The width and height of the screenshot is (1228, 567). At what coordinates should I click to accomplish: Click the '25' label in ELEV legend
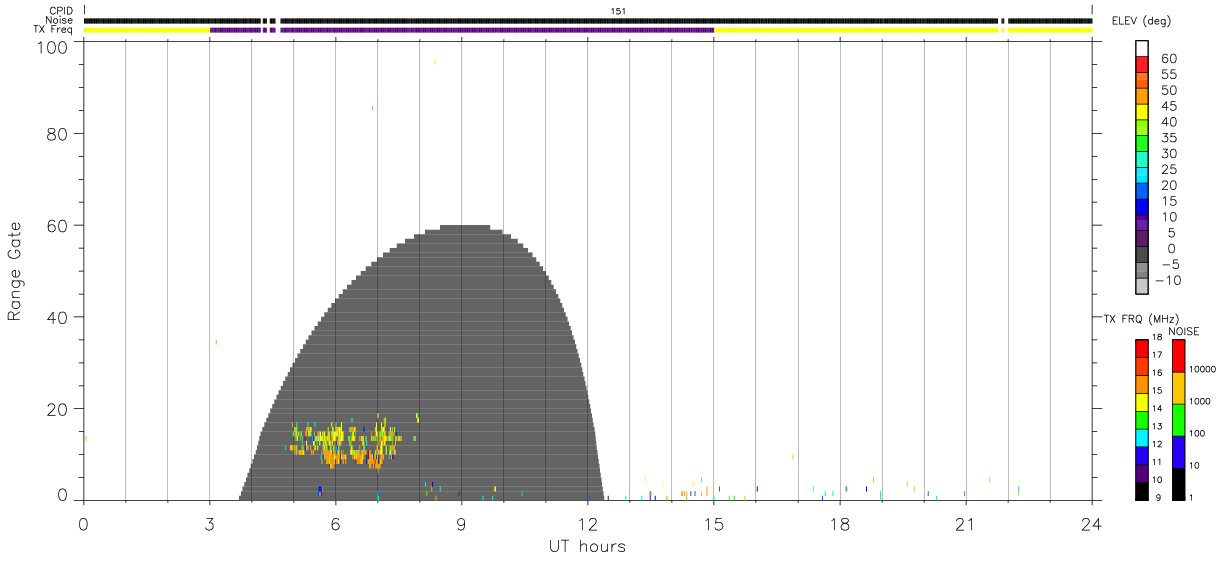click(x=1168, y=169)
